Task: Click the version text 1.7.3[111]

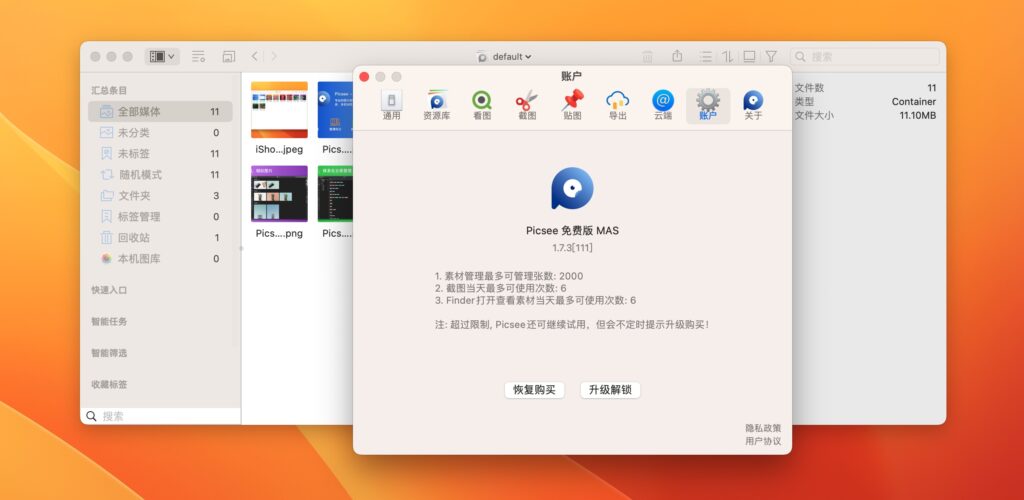Action: (x=572, y=248)
